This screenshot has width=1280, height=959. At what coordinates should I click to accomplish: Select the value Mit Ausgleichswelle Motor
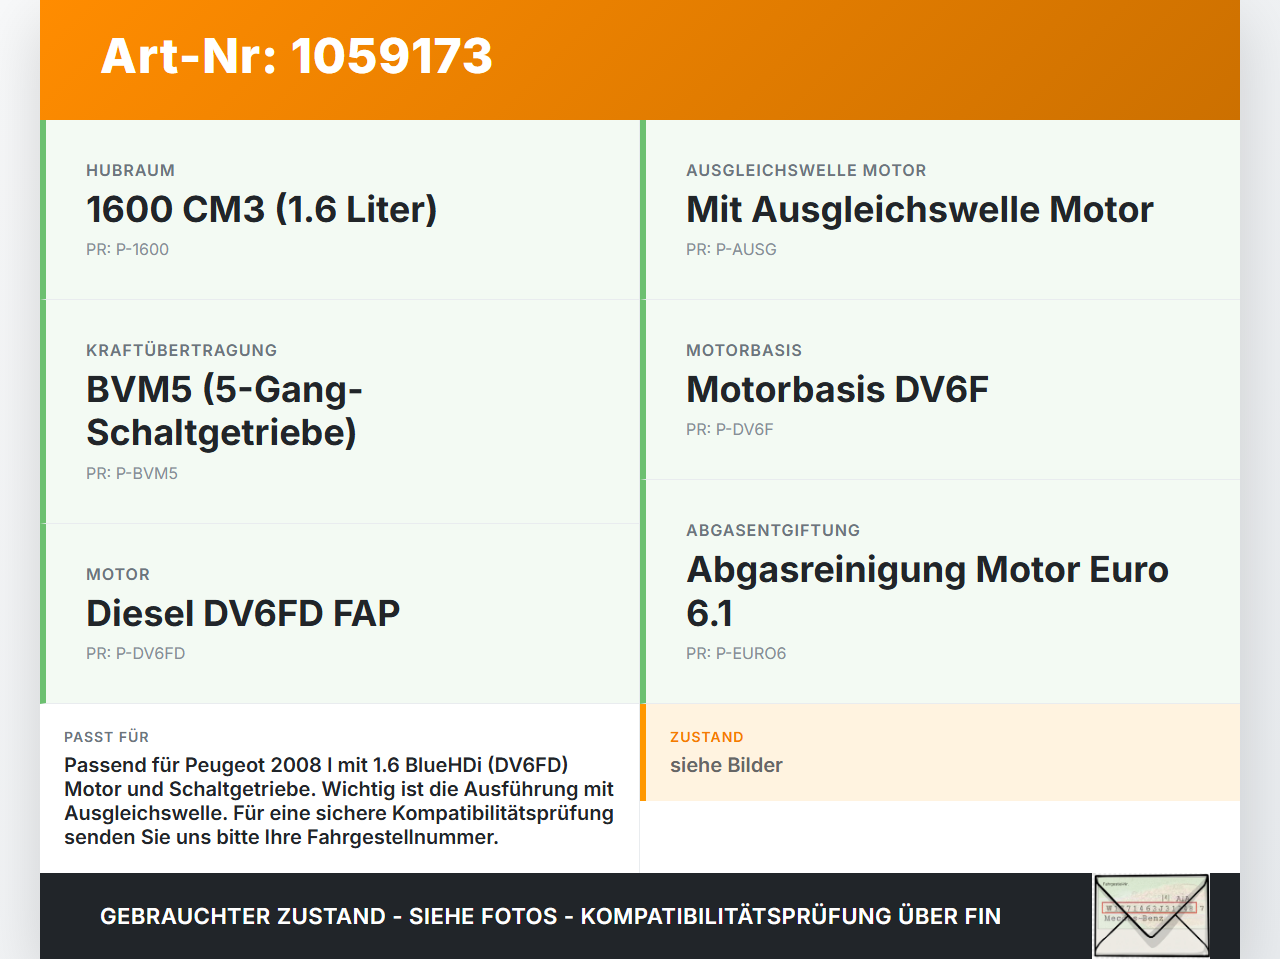[x=920, y=209]
